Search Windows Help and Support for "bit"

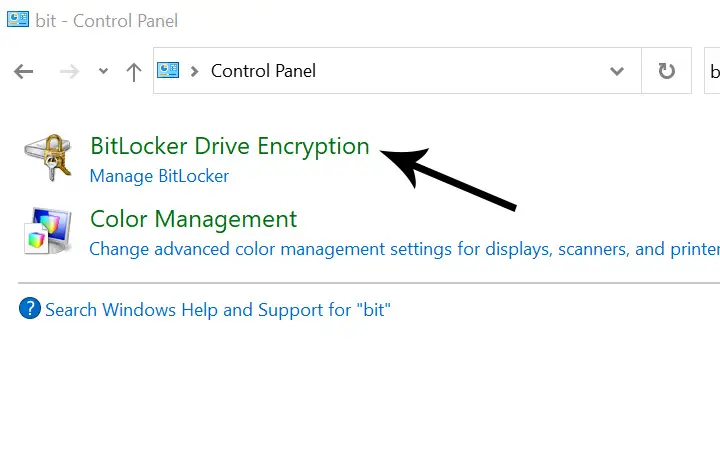click(218, 310)
